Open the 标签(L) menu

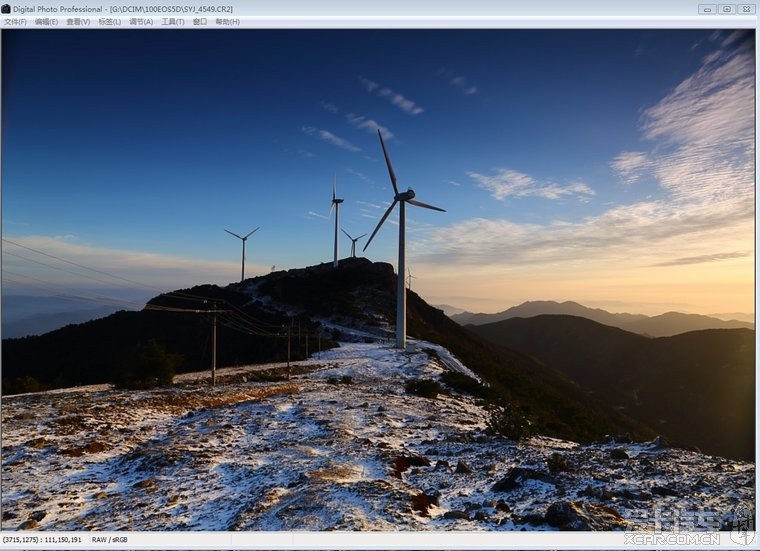pos(110,22)
